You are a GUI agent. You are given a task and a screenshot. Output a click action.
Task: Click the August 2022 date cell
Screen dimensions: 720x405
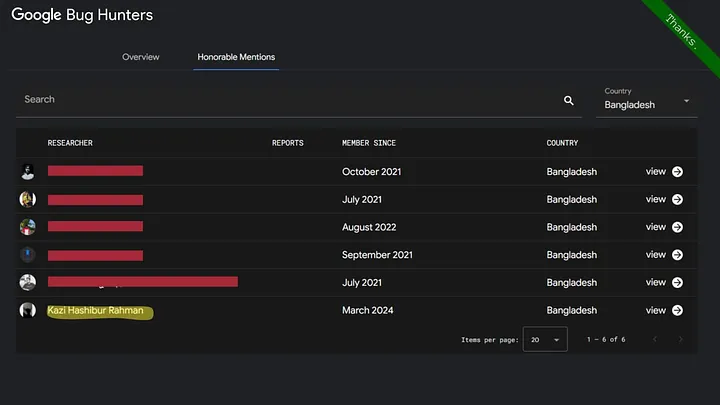click(369, 227)
